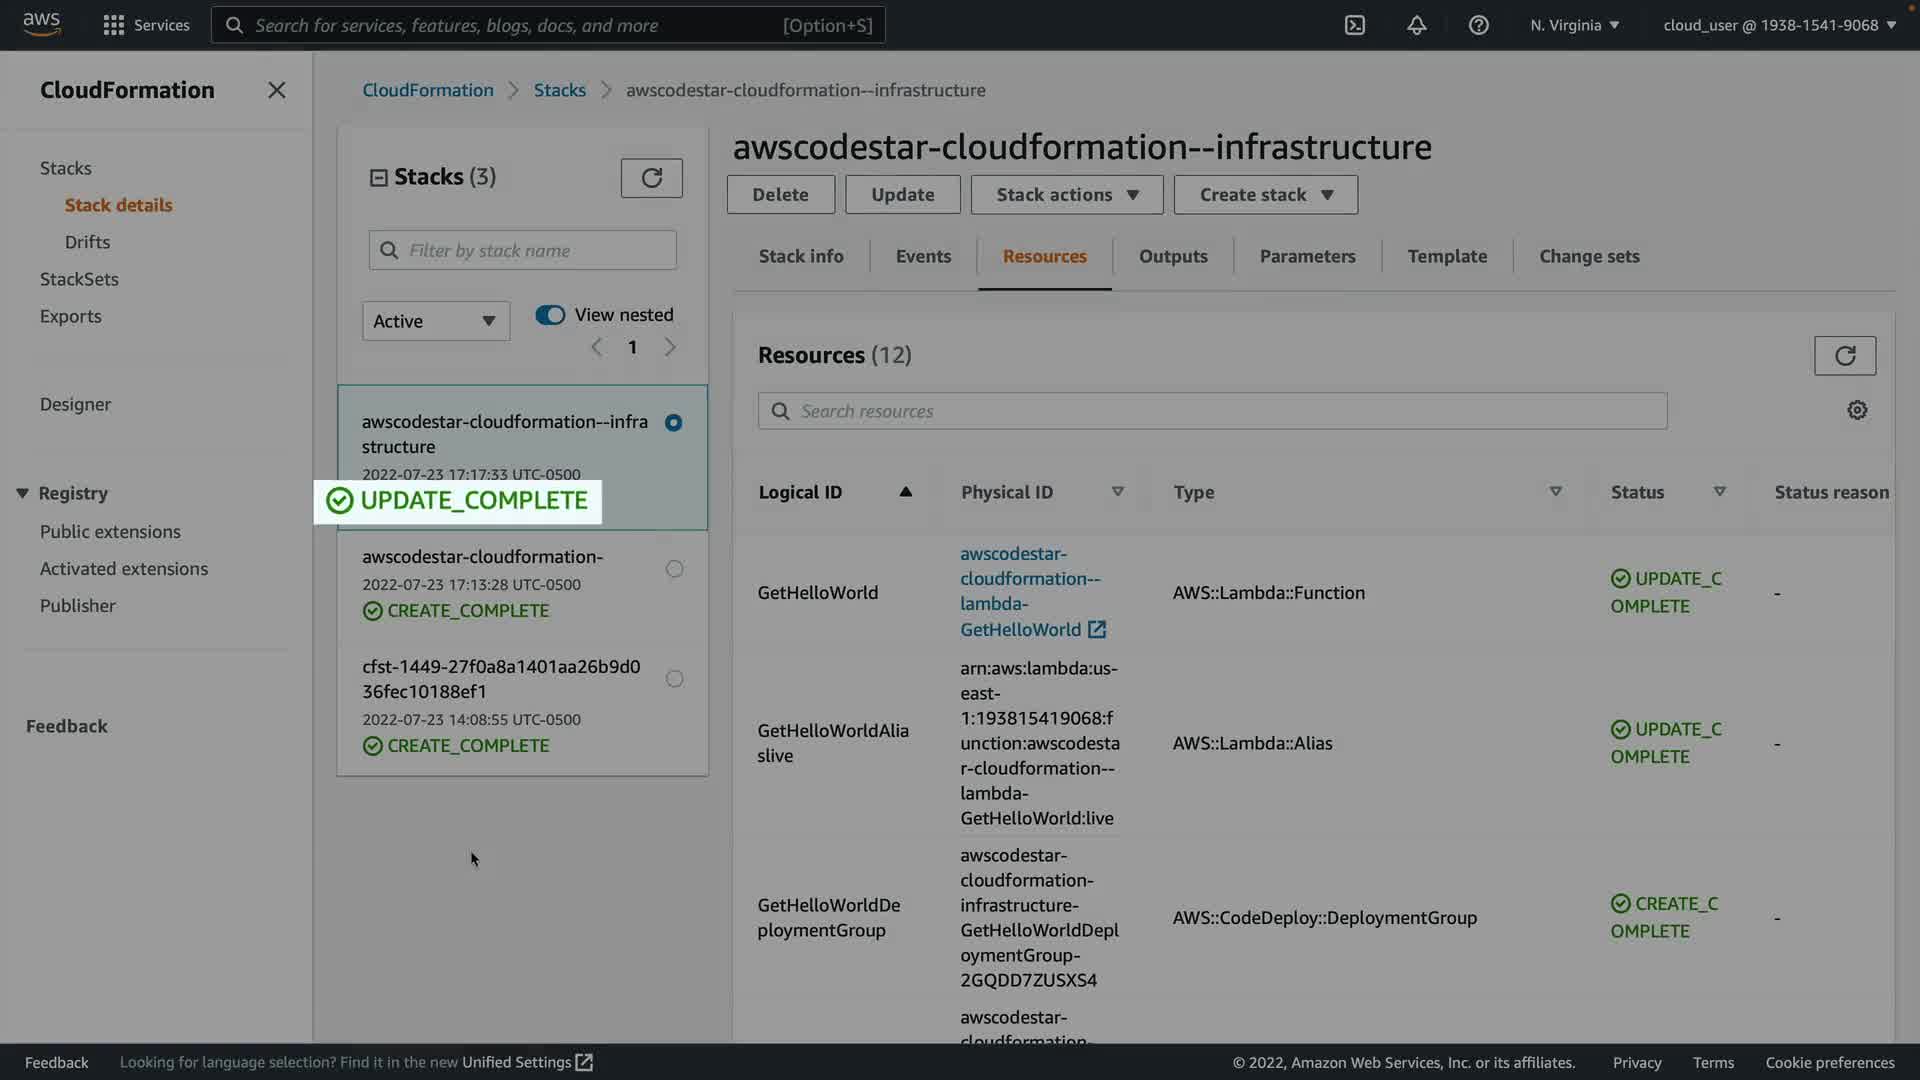The image size is (1920, 1080).
Task: Open the Active filter dropdown
Action: tap(435, 321)
